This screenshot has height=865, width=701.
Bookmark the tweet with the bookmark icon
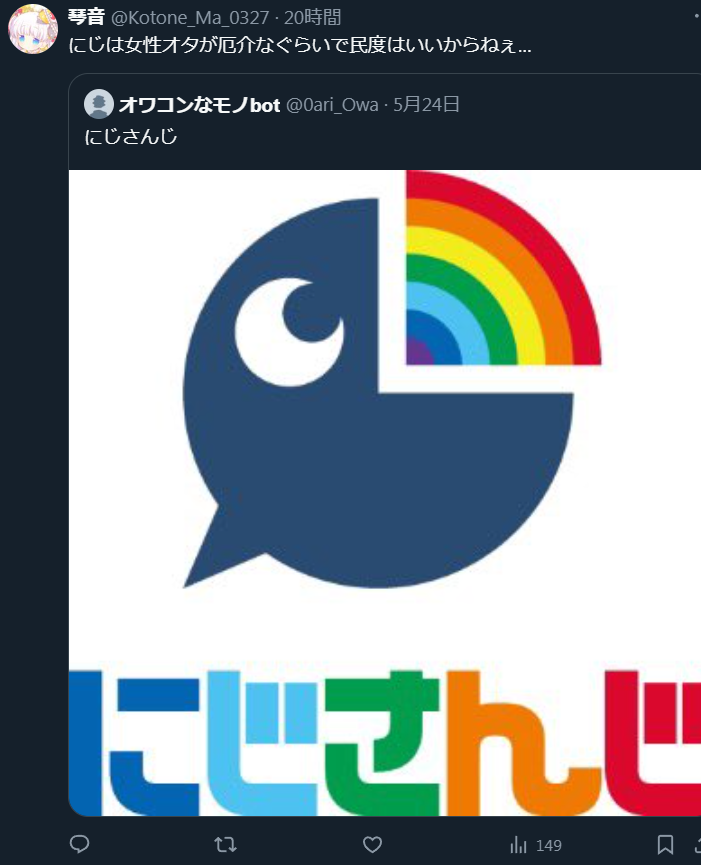point(665,844)
